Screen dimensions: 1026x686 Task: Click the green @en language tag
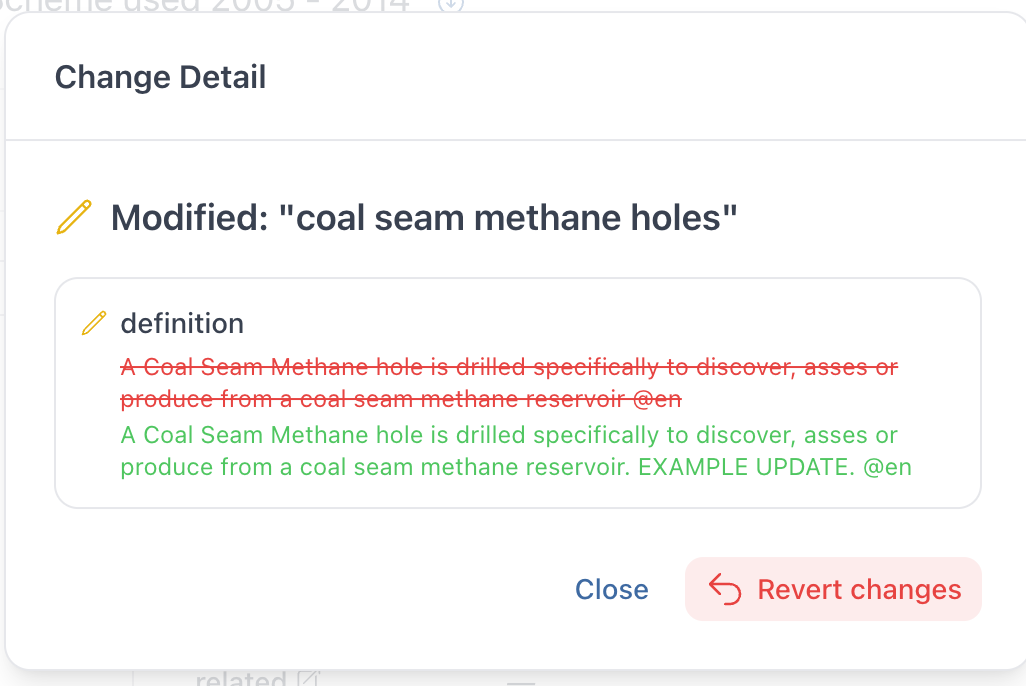[887, 467]
